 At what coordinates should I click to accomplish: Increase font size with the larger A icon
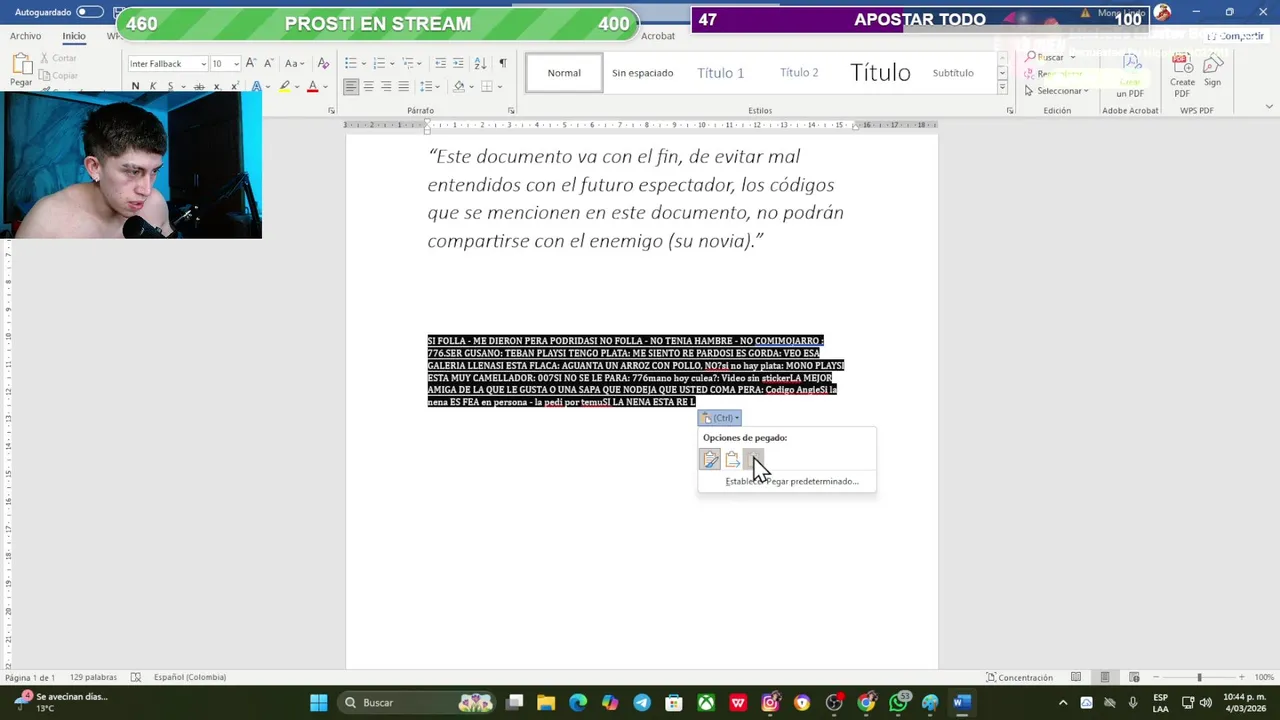pos(251,63)
